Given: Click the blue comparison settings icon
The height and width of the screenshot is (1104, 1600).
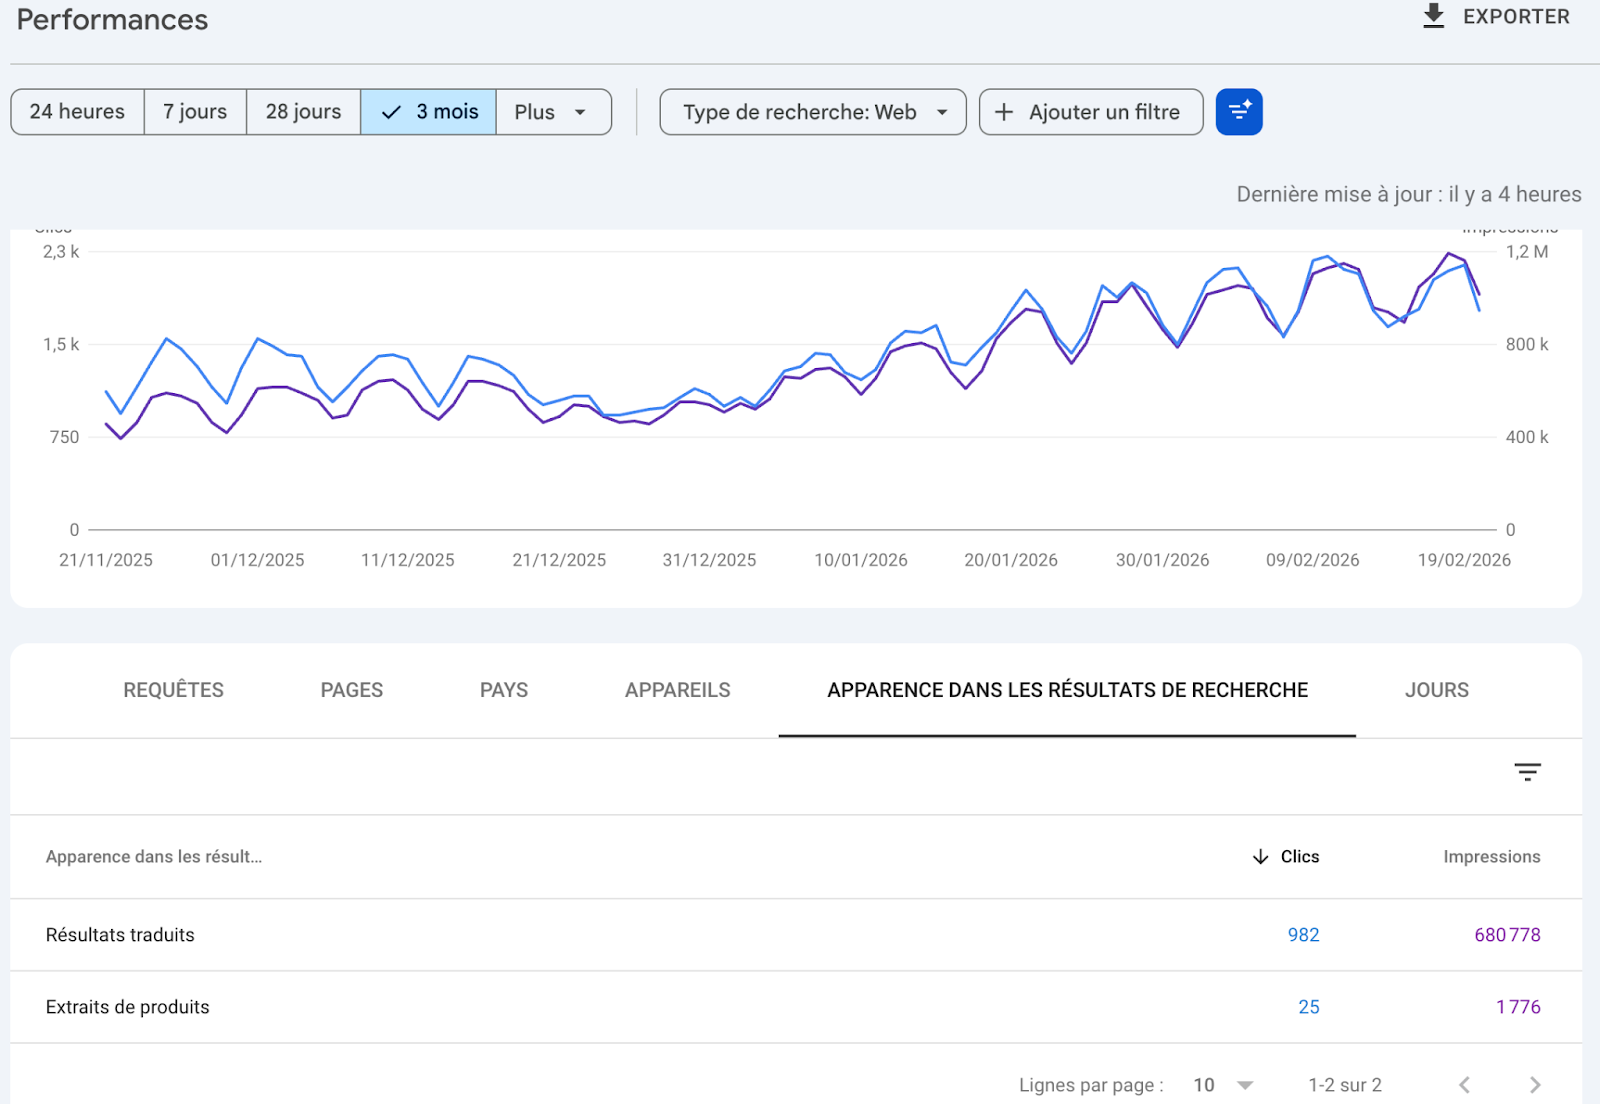Looking at the screenshot, I should click(1239, 111).
